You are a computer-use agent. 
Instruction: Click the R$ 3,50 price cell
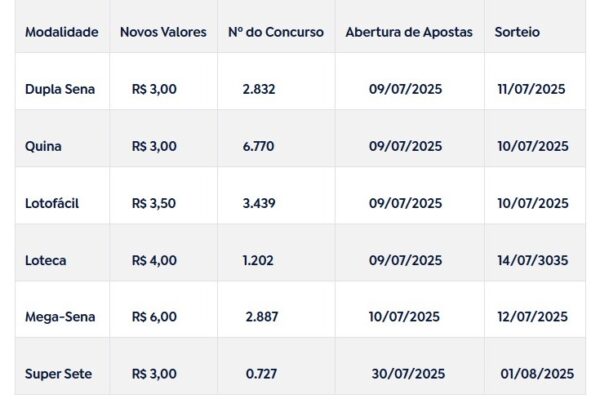pos(154,203)
